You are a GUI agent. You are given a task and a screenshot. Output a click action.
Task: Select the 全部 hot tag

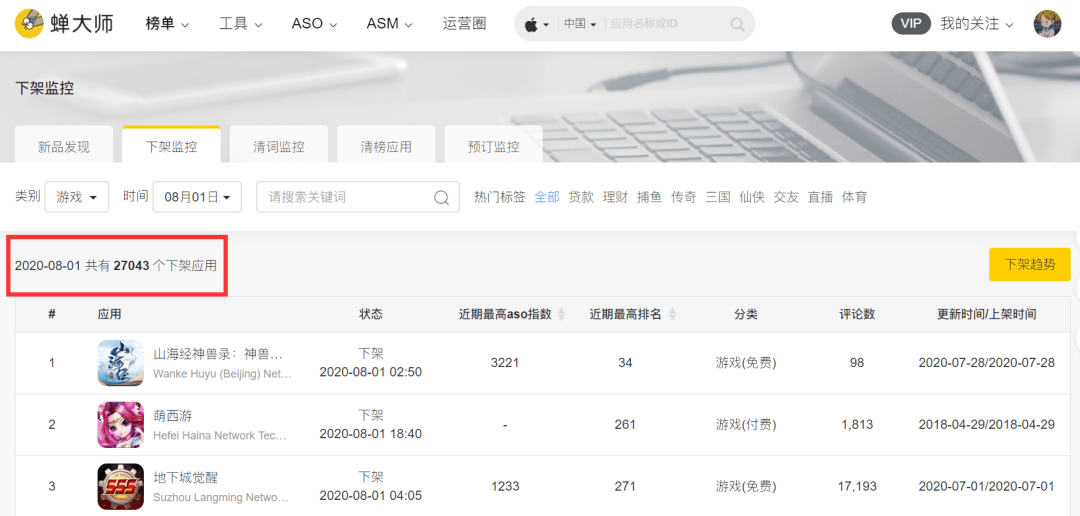[547, 197]
